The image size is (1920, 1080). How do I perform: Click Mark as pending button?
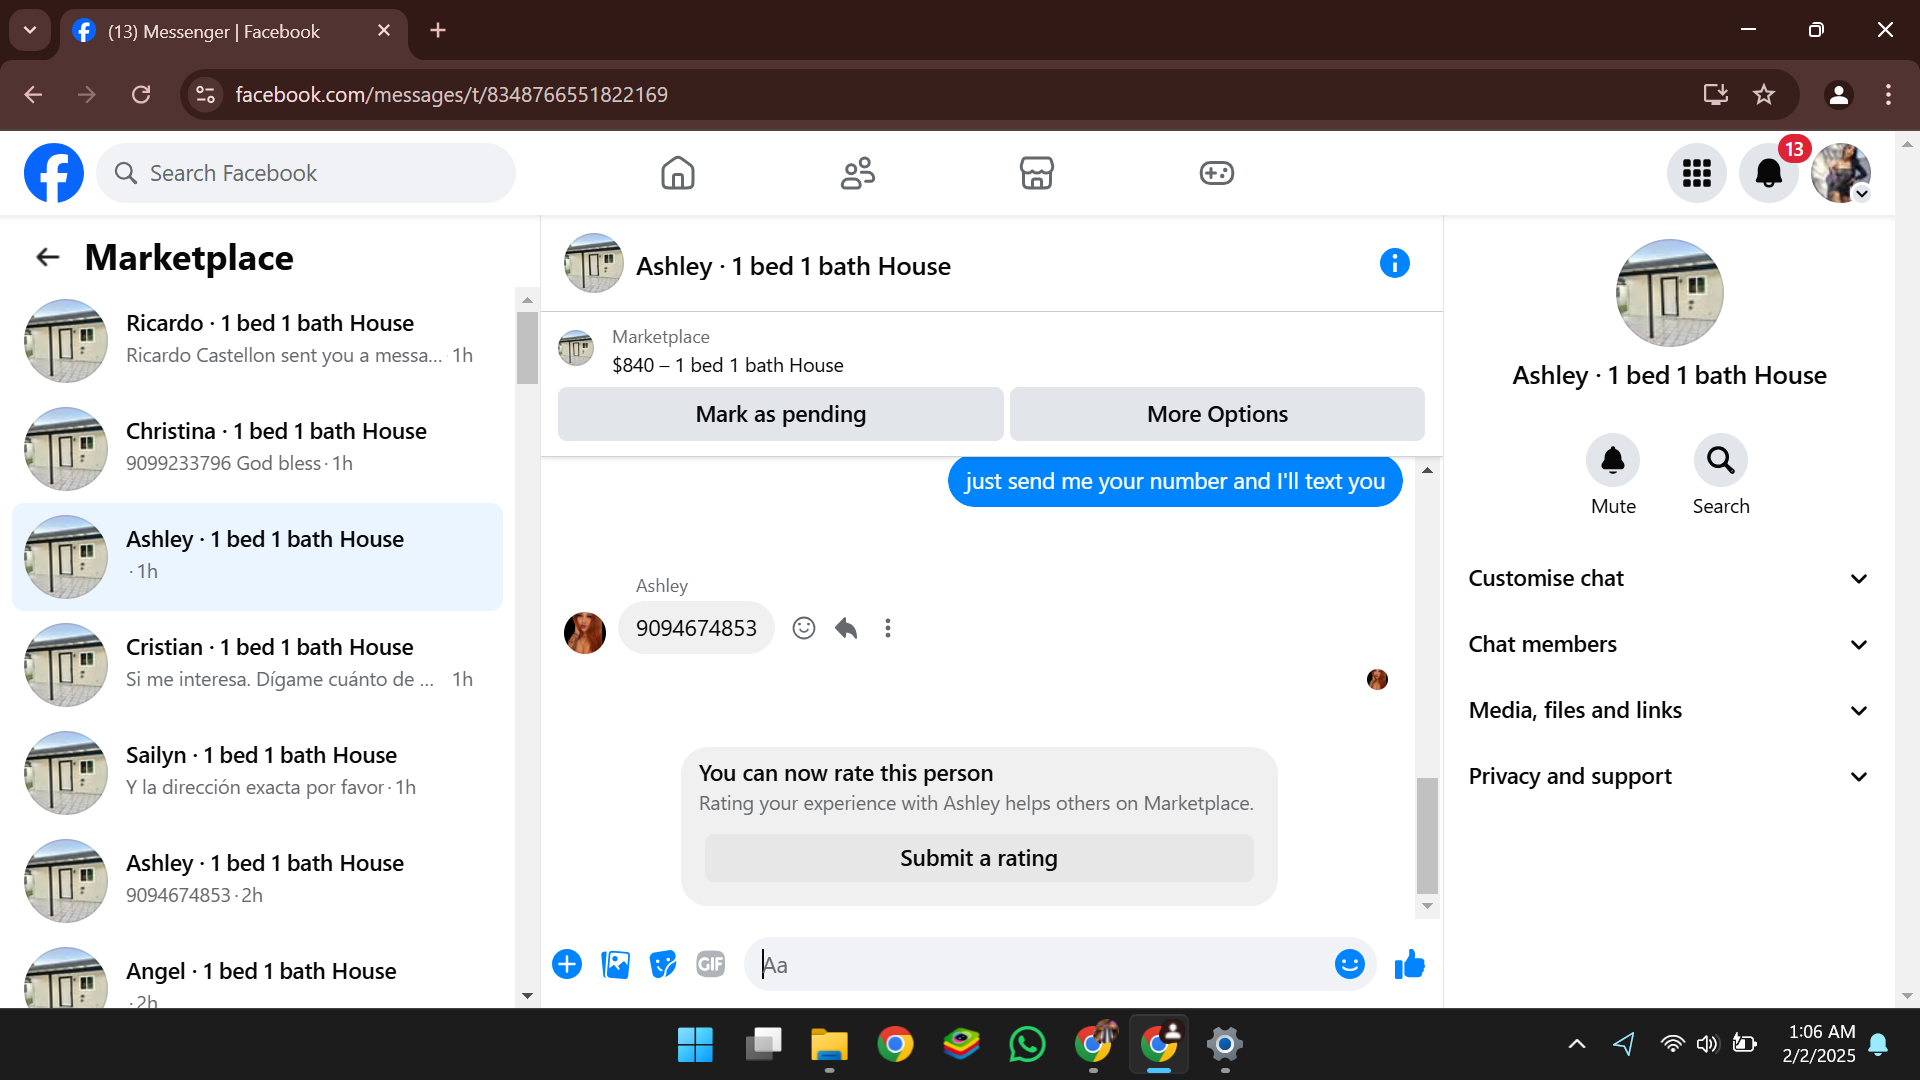coord(780,414)
